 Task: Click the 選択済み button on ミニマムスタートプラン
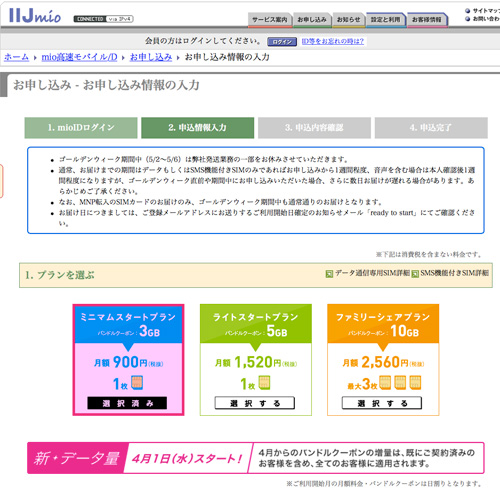point(127,403)
